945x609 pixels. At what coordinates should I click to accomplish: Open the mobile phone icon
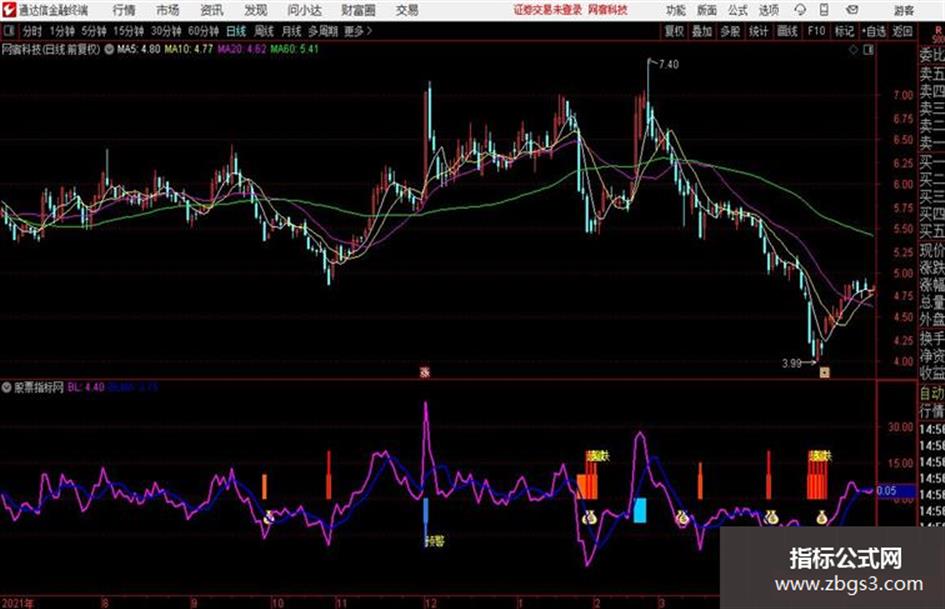pyautogui.click(x=824, y=10)
